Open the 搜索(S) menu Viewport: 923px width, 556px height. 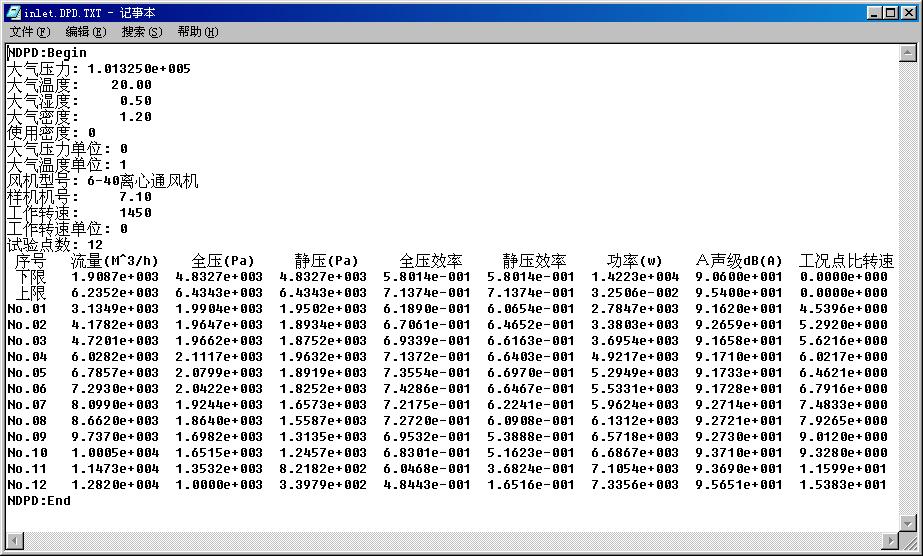(141, 32)
